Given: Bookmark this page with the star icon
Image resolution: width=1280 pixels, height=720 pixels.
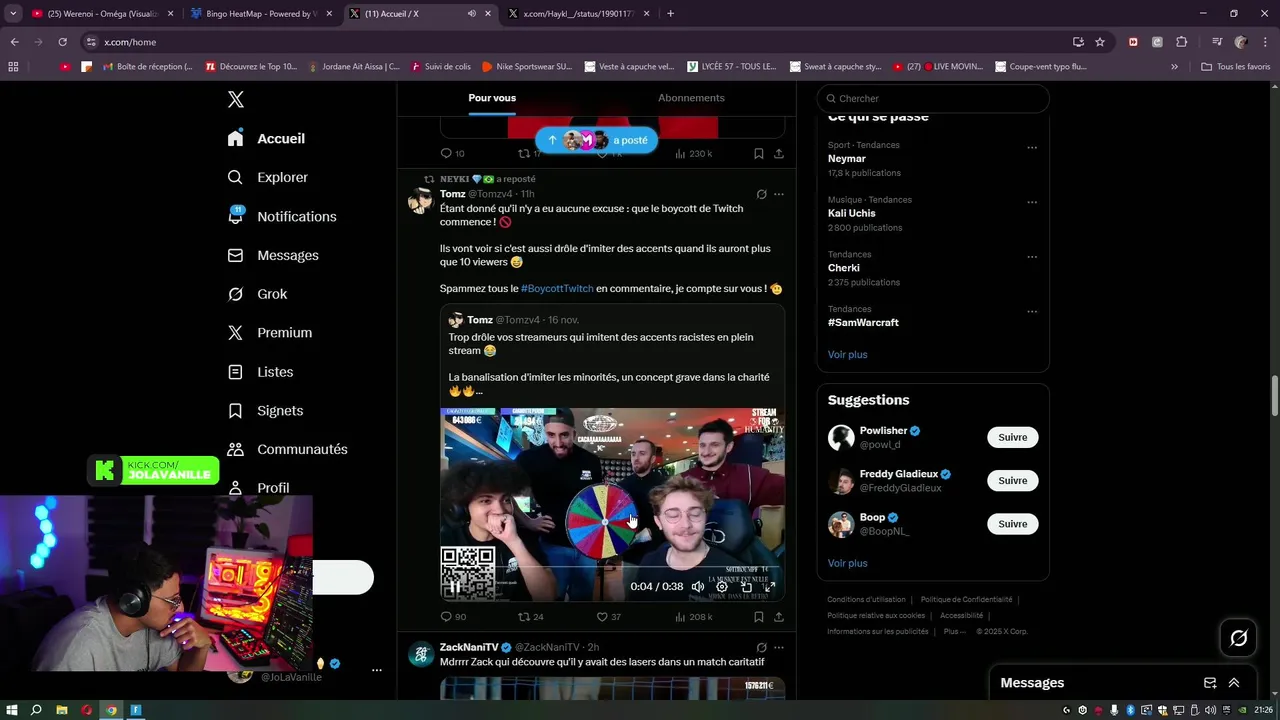Looking at the screenshot, I should pyautogui.click(x=1100, y=42).
